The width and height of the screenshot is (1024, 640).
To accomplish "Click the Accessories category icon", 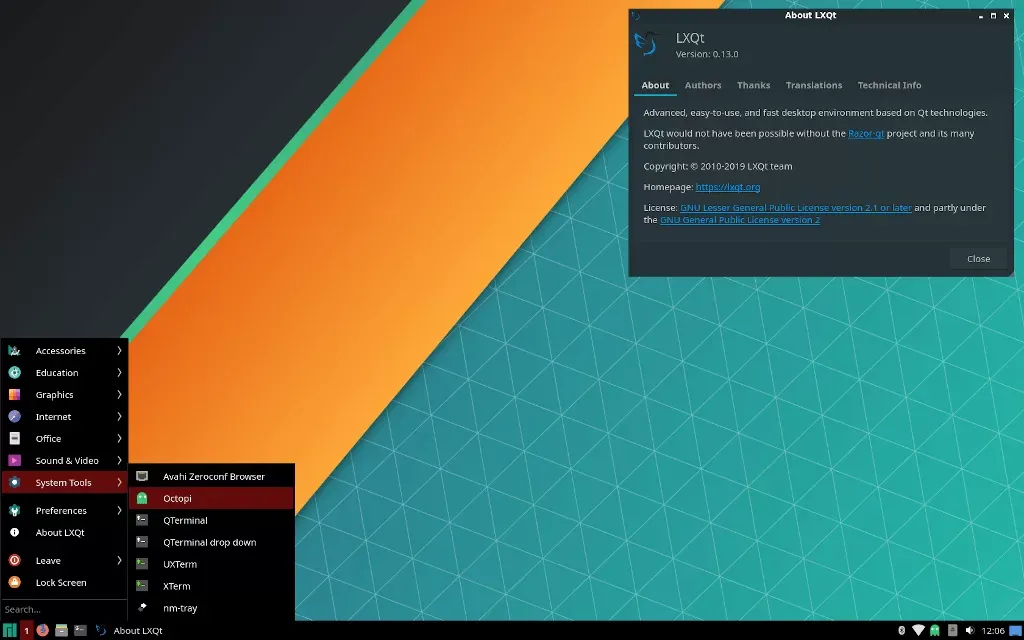I will coord(14,351).
